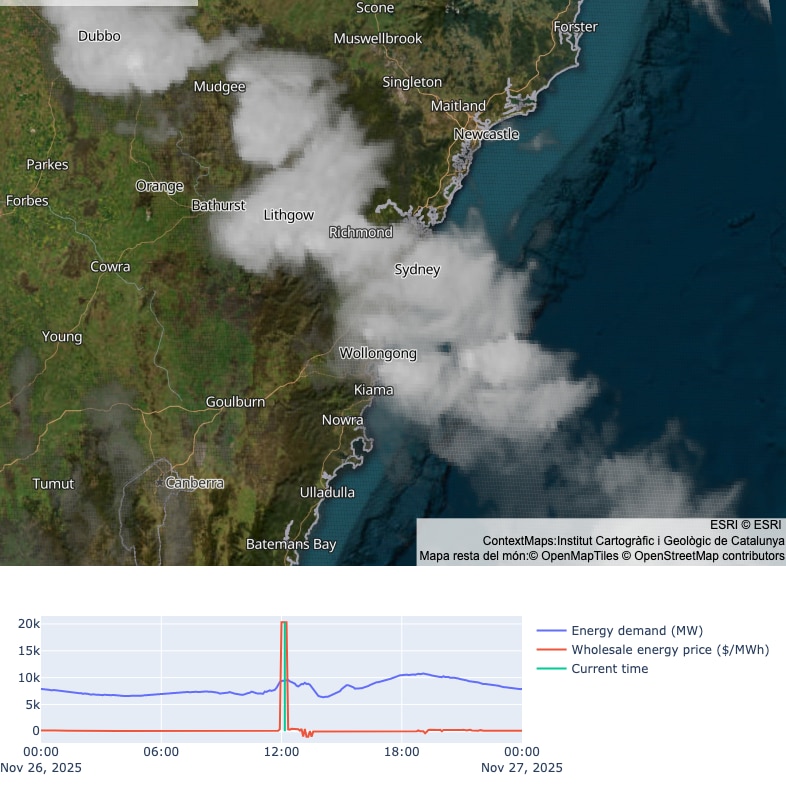Click the Dubbo label on the map
Viewport: 786px width, 786px height.
99,36
